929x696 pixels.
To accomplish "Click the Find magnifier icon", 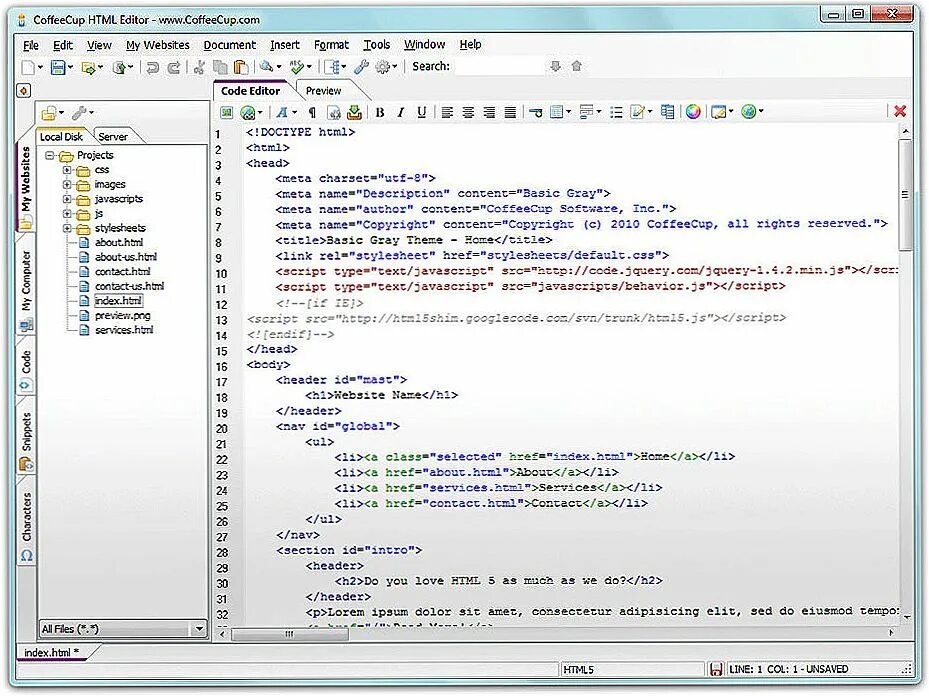I will point(266,67).
